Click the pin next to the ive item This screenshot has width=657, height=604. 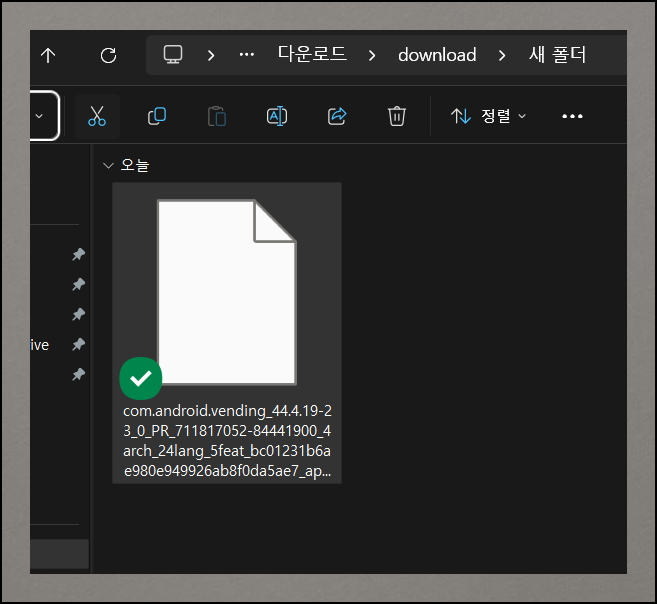point(78,344)
